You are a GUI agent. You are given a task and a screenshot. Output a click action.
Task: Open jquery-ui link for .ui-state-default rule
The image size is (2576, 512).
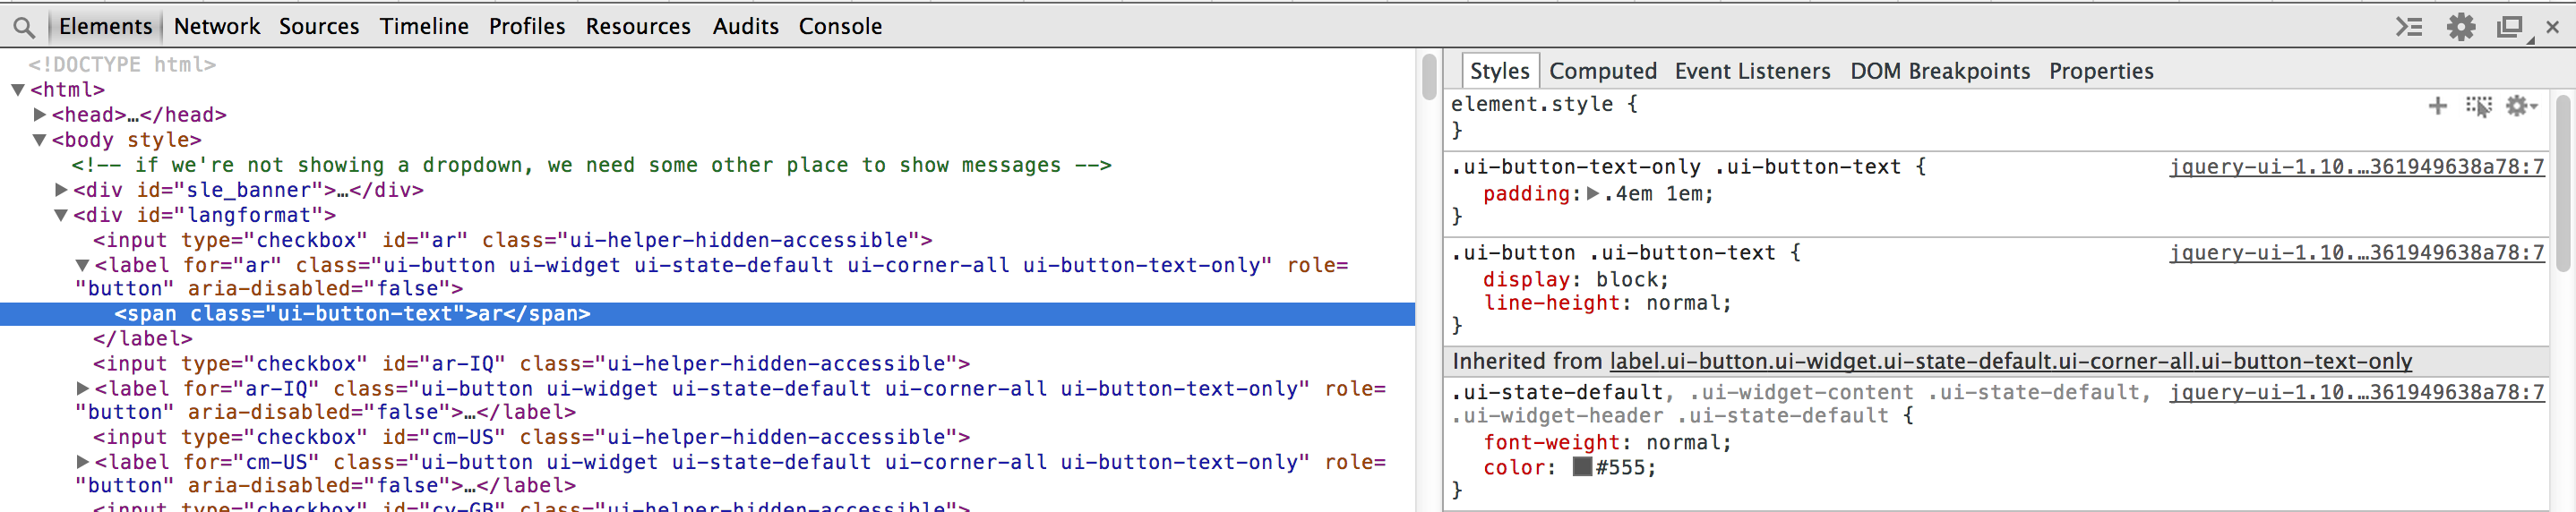pyautogui.click(x=2356, y=392)
